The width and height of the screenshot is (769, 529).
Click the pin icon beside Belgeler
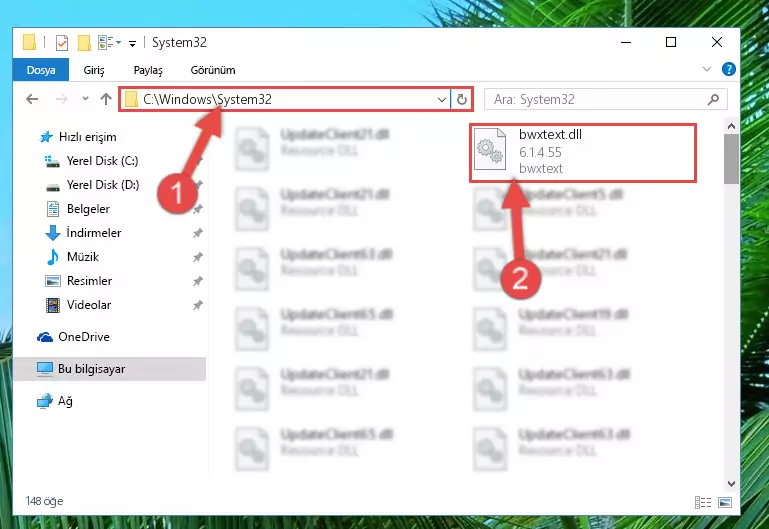pyautogui.click(x=198, y=209)
